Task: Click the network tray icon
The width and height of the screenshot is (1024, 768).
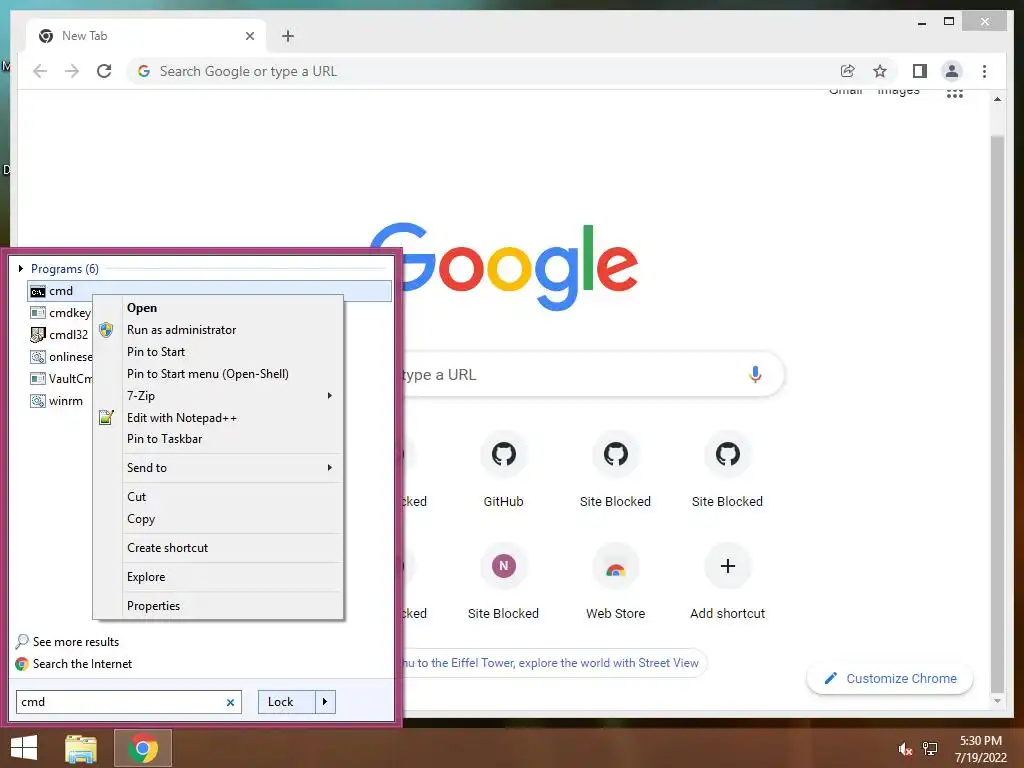Action: tap(930, 749)
